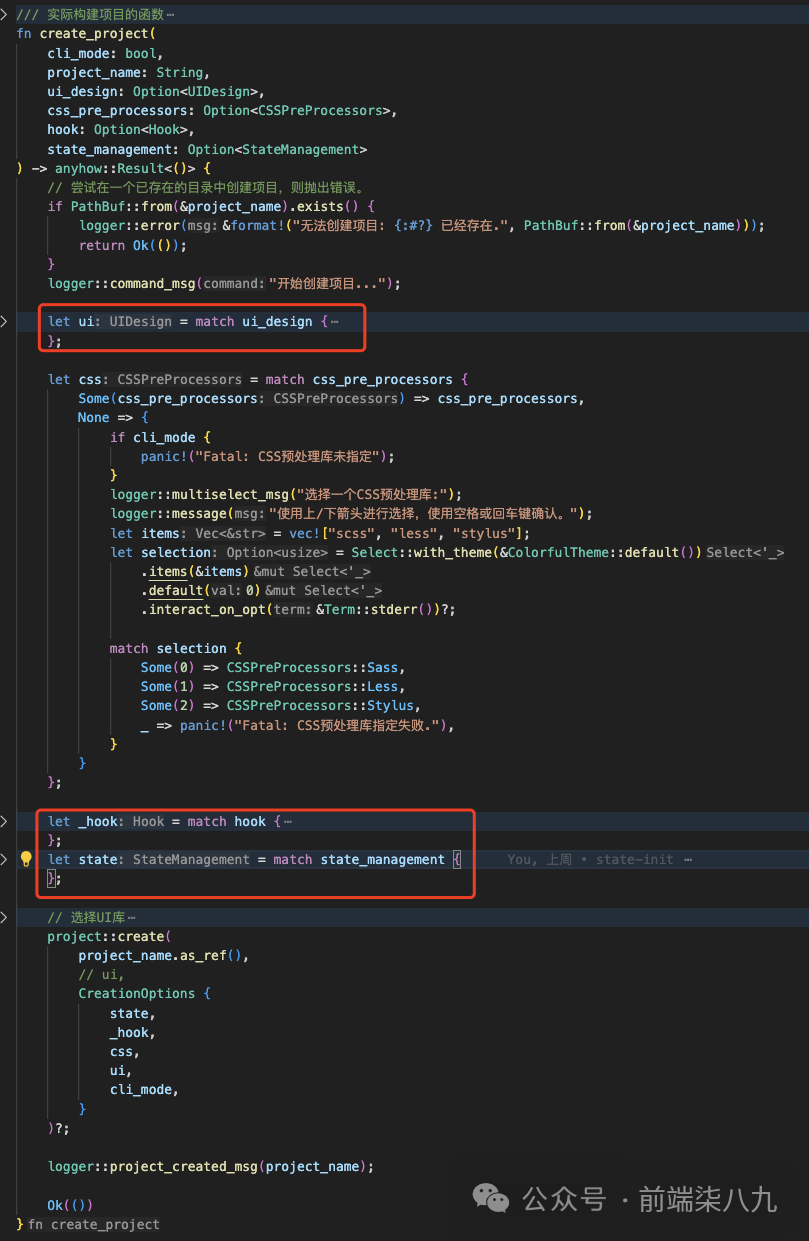Click the 'CreationOptions {' struct literal

tap(144, 993)
